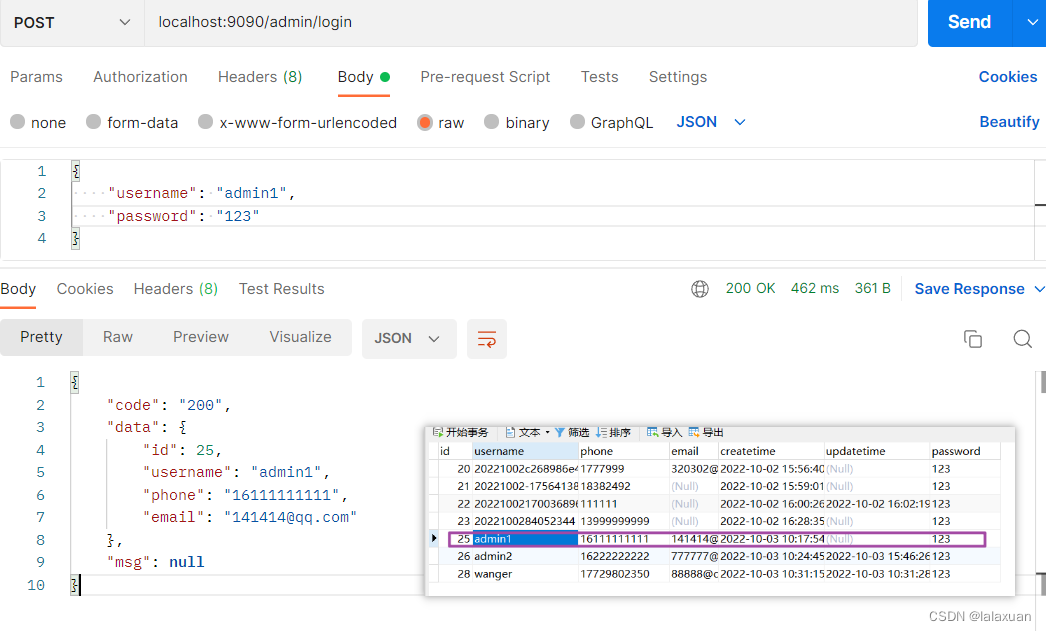Image resolution: width=1046 pixels, height=631 pixels.
Task: Select the Raw view
Action: [x=117, y=337]
